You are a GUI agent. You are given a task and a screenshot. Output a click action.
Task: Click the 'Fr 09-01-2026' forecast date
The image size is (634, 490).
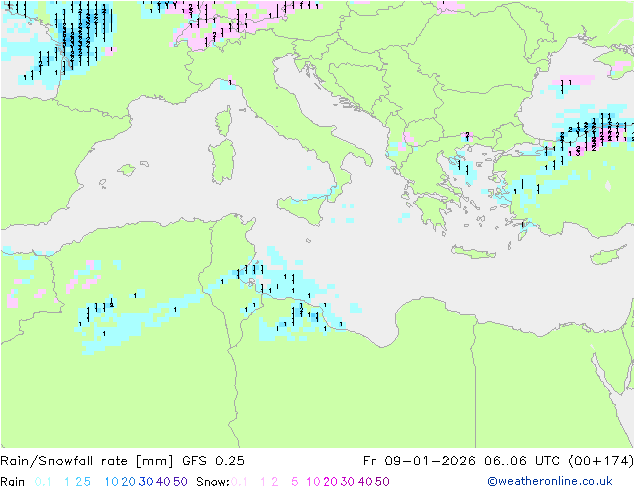[x=419, y=461]
